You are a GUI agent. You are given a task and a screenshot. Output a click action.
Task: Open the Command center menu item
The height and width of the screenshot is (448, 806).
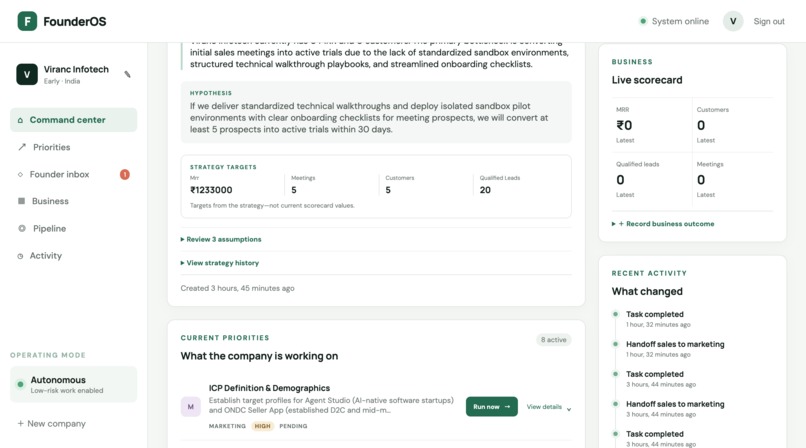[74, 120]
